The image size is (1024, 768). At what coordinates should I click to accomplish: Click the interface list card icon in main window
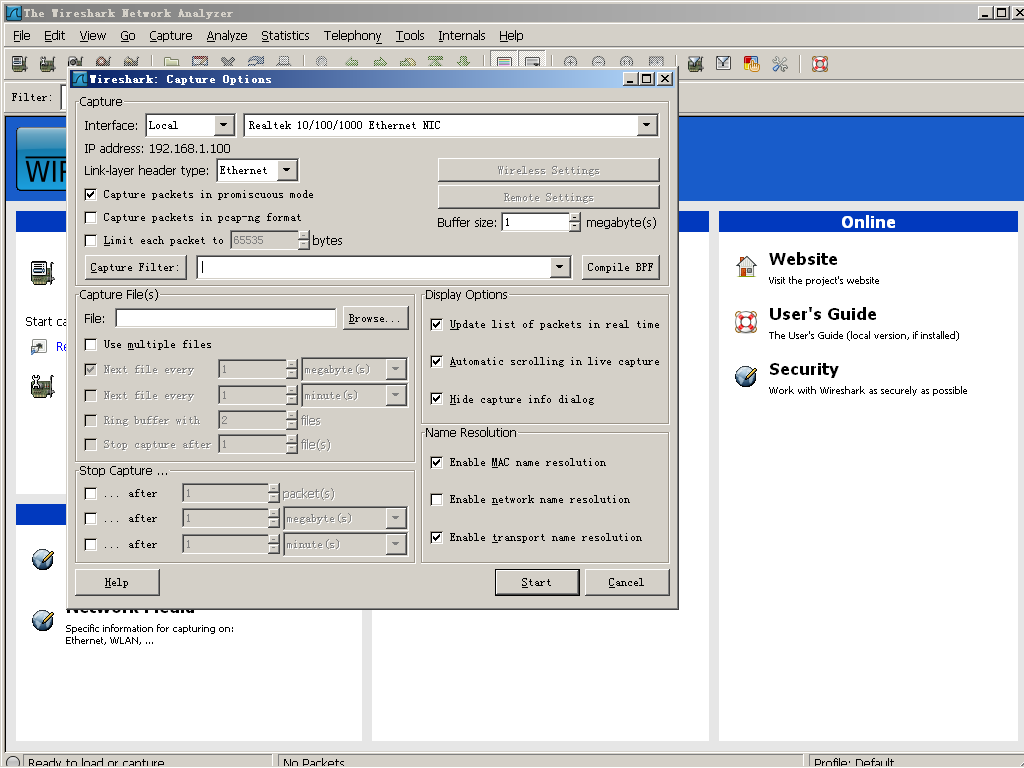pos(42,272)
